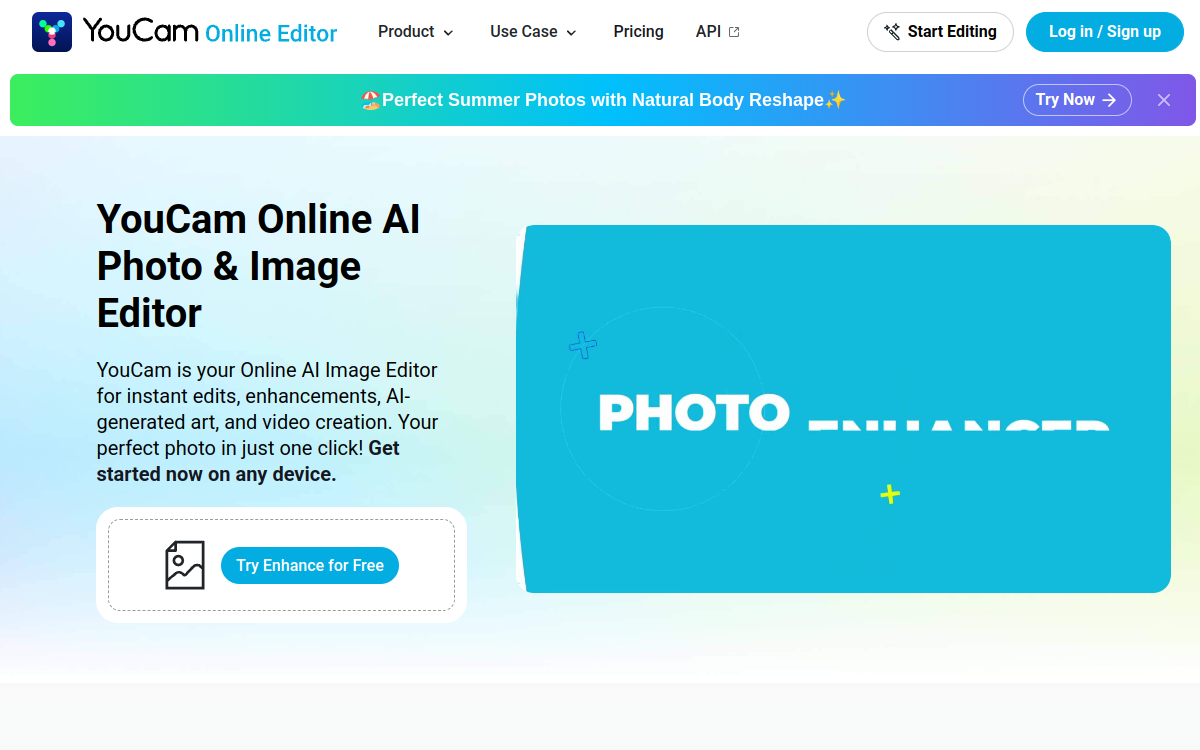Click the image upload drop area

(281, 565)
